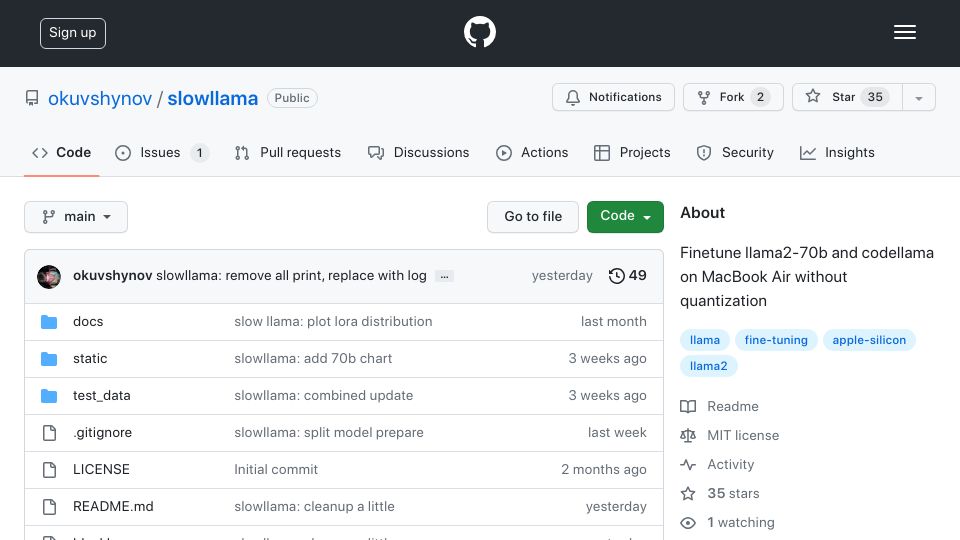Click the test_data folder icon

pos(49,396)
